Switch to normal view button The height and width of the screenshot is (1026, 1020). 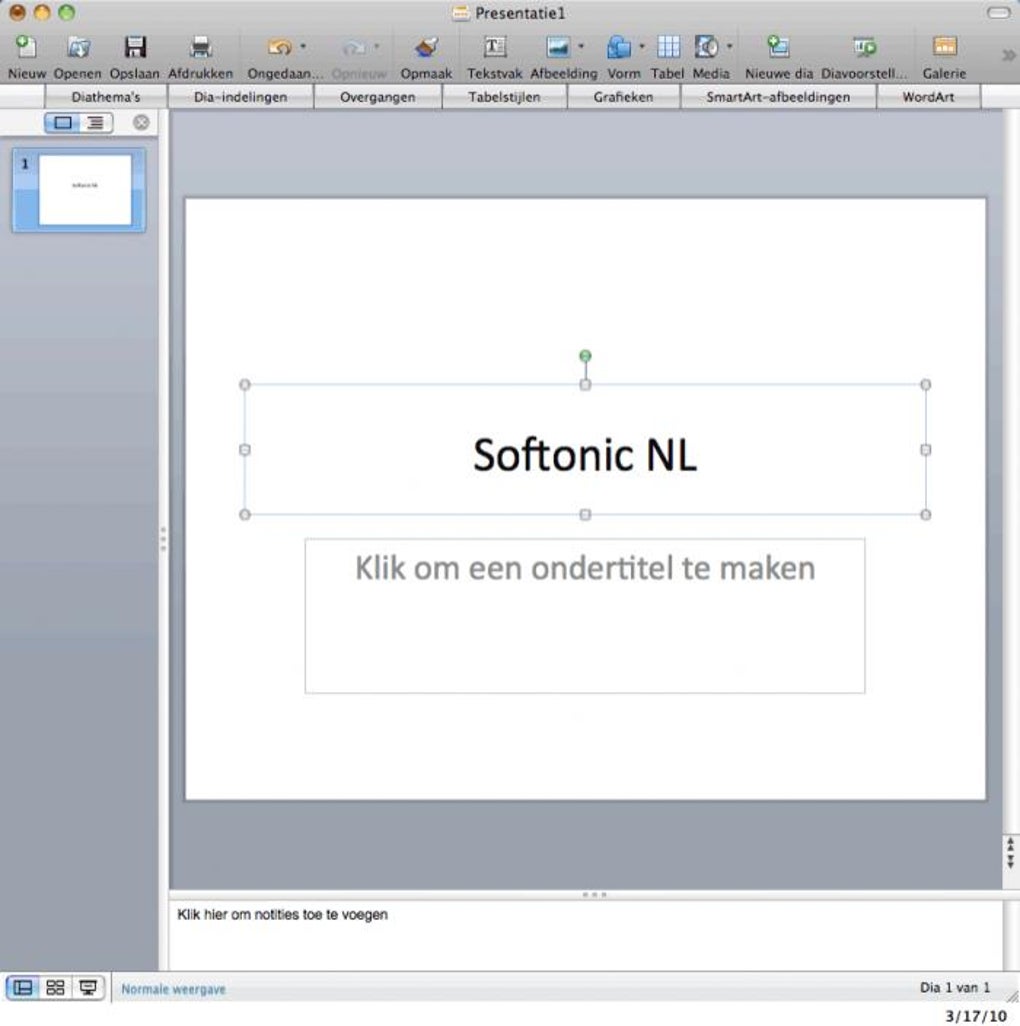point(23,987)
